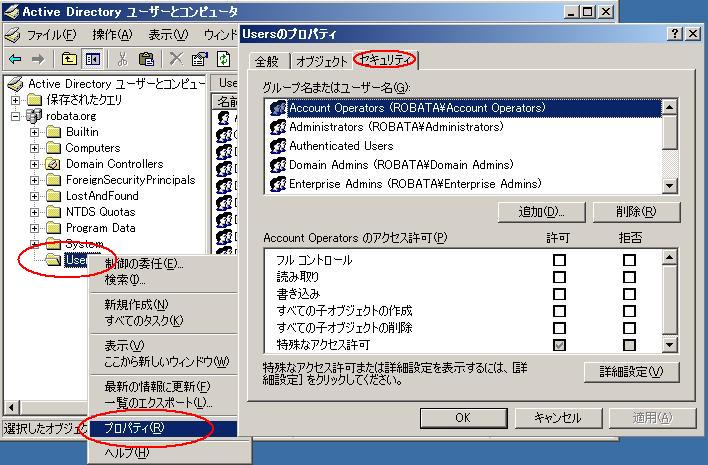The height and width of the screenshot is (465, 708).
Task: Expand the Domain Controllers tree node
Action: coord(34,164)
